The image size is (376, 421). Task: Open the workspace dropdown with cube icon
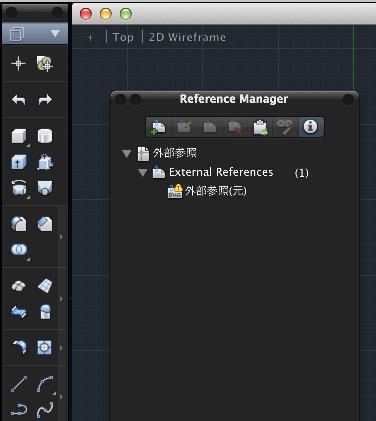tap(35, 34)
